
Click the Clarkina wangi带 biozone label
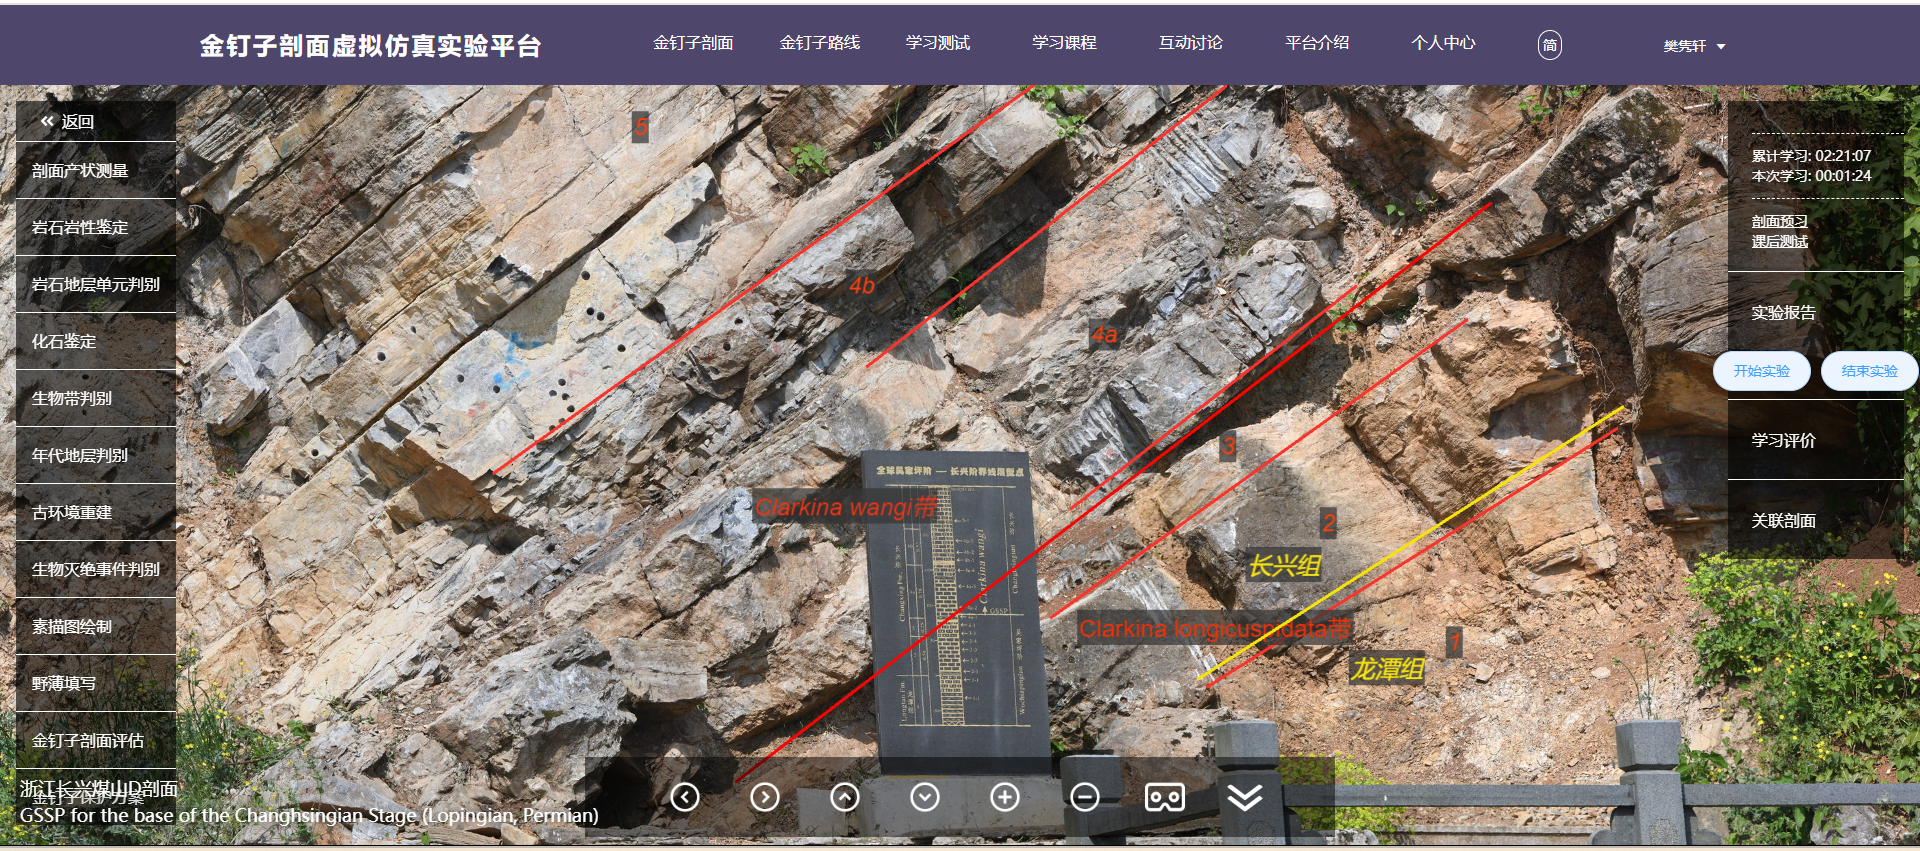click(846, 507)
